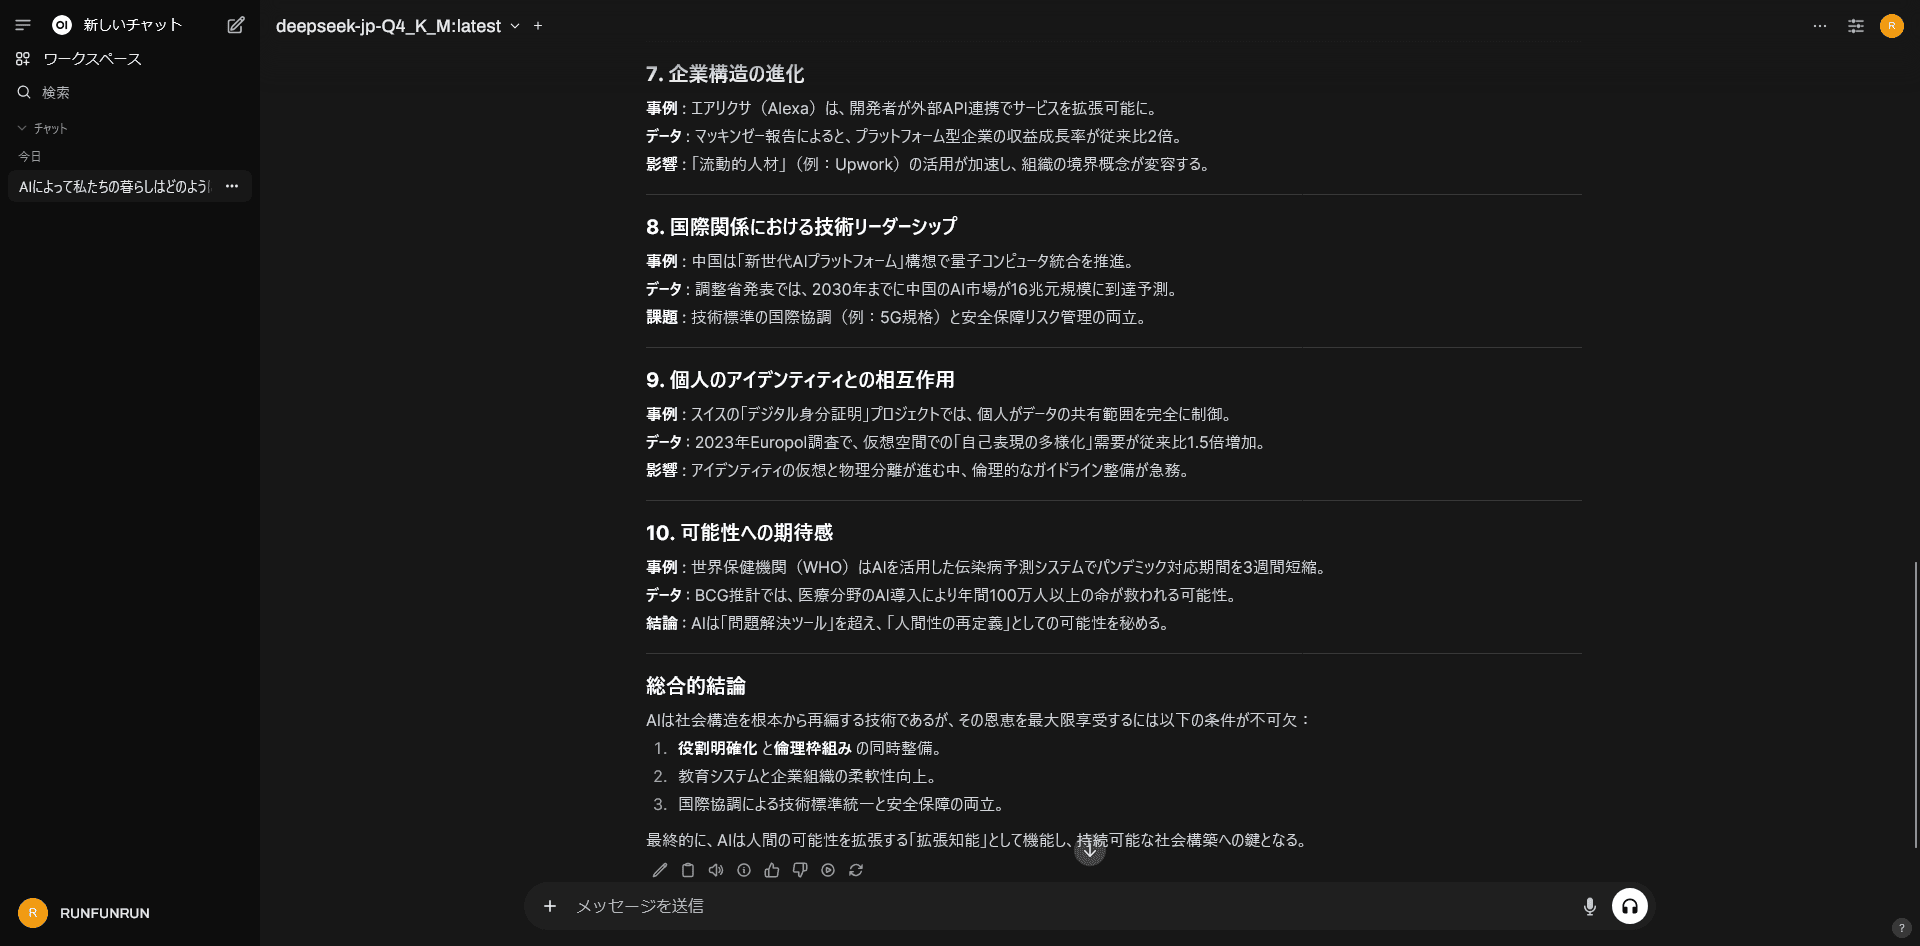Click the Open WebUI logo icon
The image size is (1920, 946).
tap(62, 25)
